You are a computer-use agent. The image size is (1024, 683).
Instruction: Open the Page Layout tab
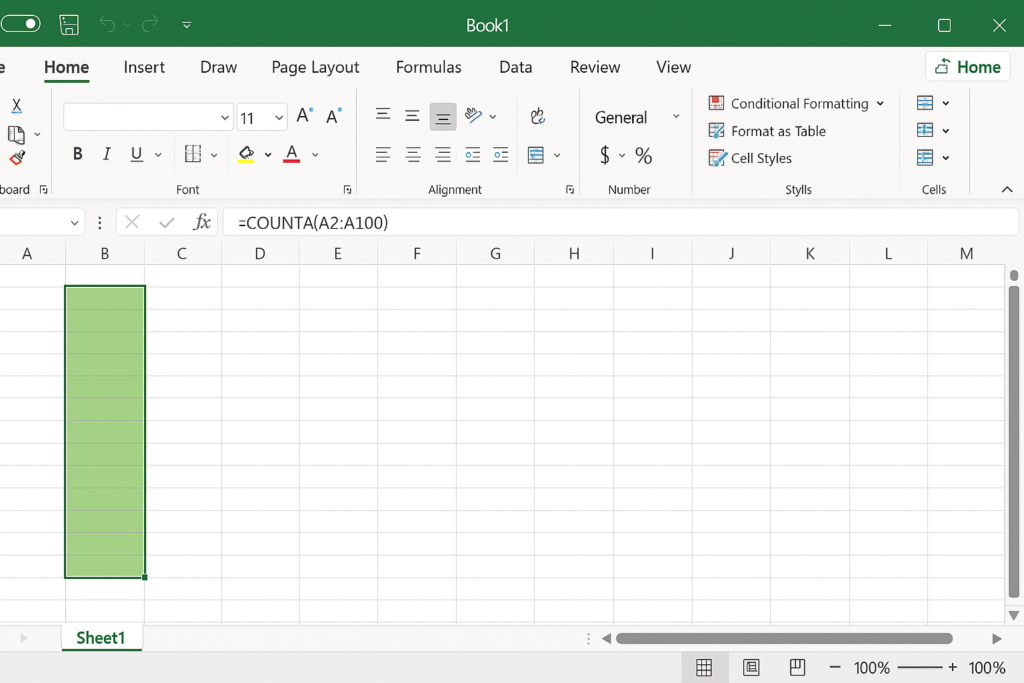pyautogui.click(x=315, y=67)
